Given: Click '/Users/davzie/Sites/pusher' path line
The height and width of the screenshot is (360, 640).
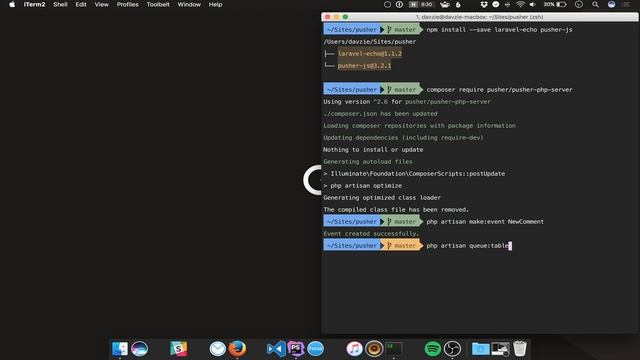Looking at the screenshot, I should (x=370, y=42).
